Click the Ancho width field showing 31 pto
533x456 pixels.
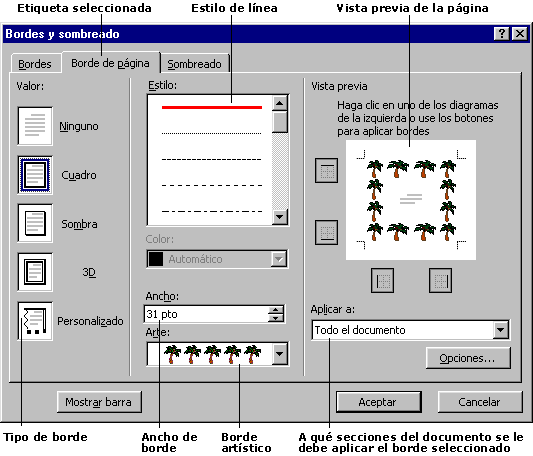point(206,314)
